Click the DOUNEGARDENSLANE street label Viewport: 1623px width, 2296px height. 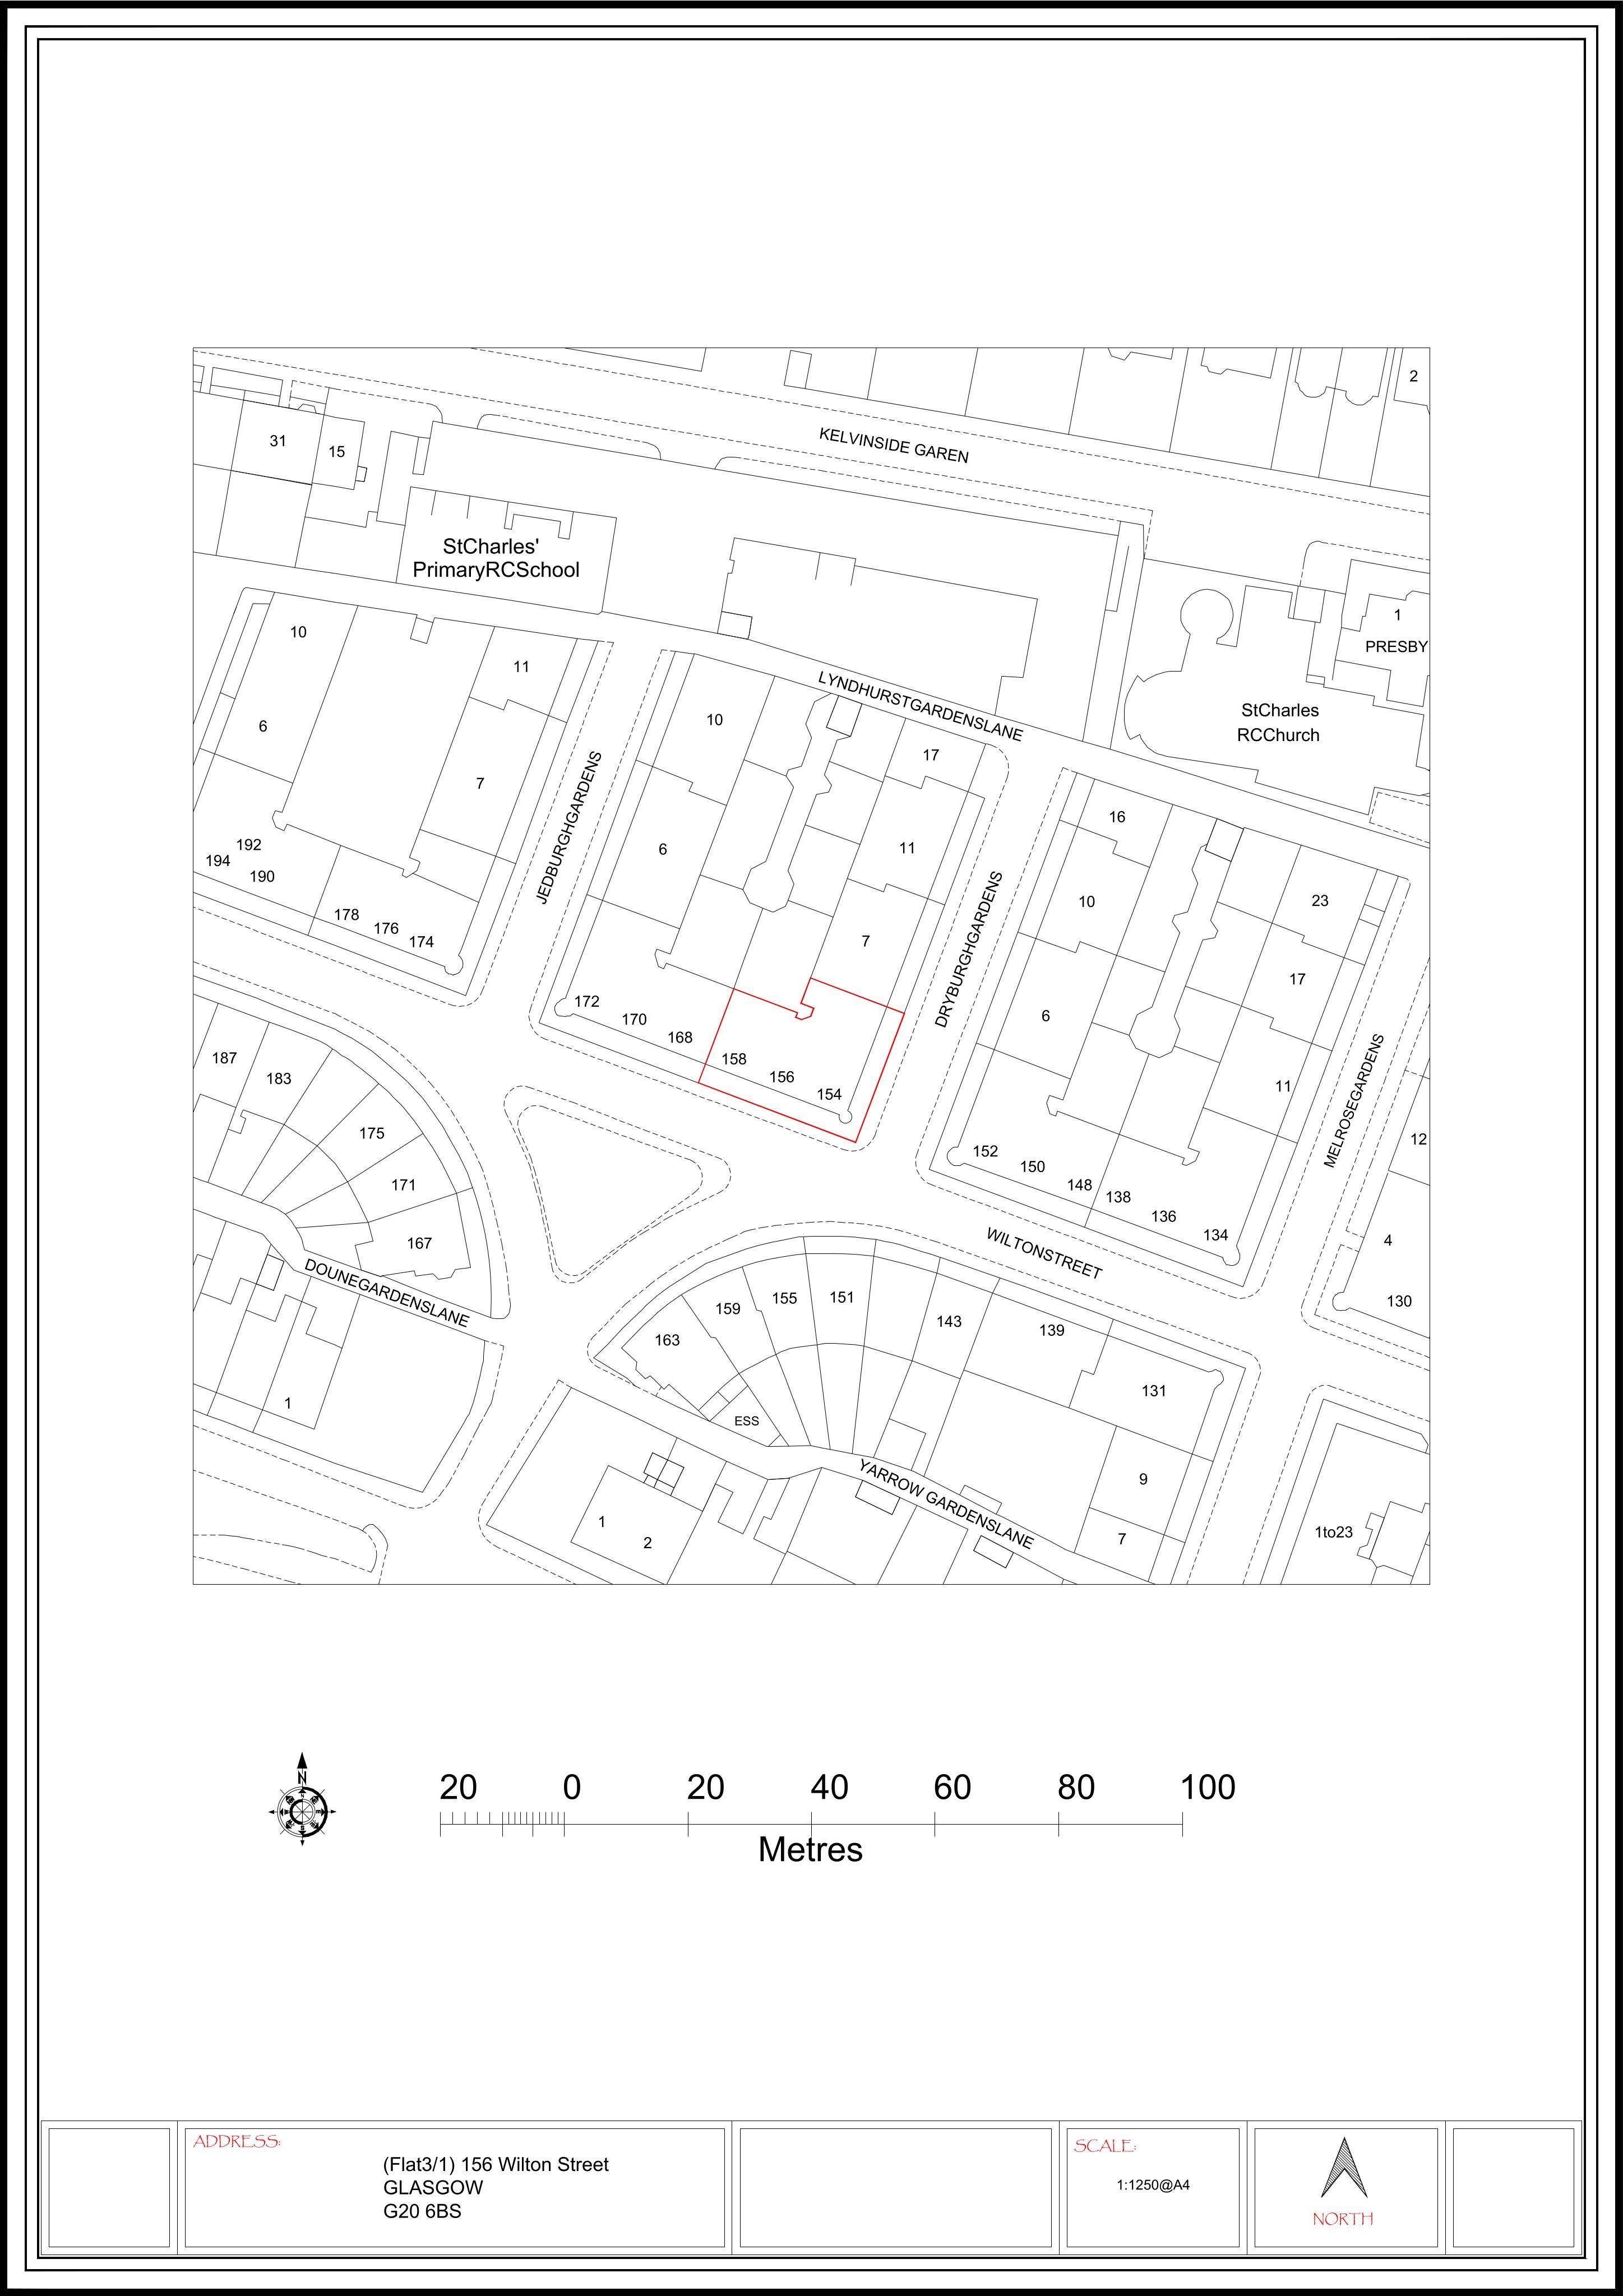[x=386, y=1292]
